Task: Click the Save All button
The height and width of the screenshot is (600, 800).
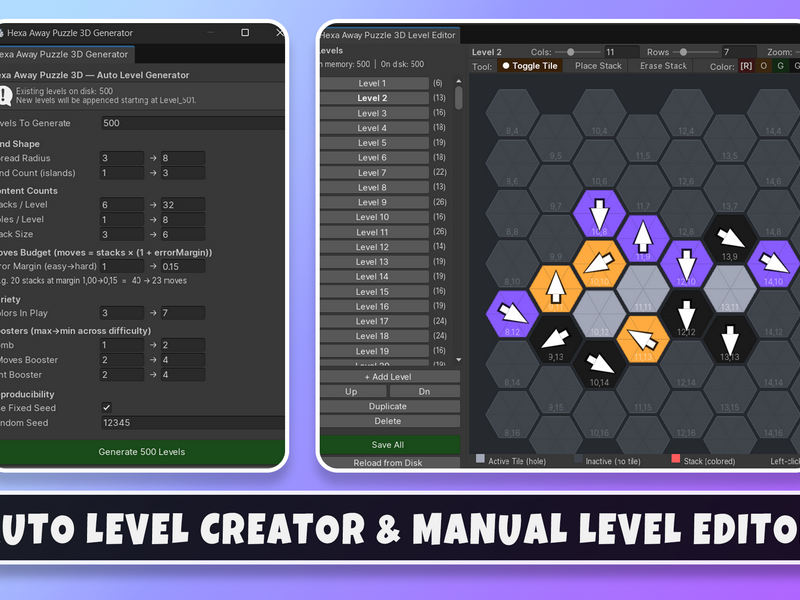Action: (388, 444)
